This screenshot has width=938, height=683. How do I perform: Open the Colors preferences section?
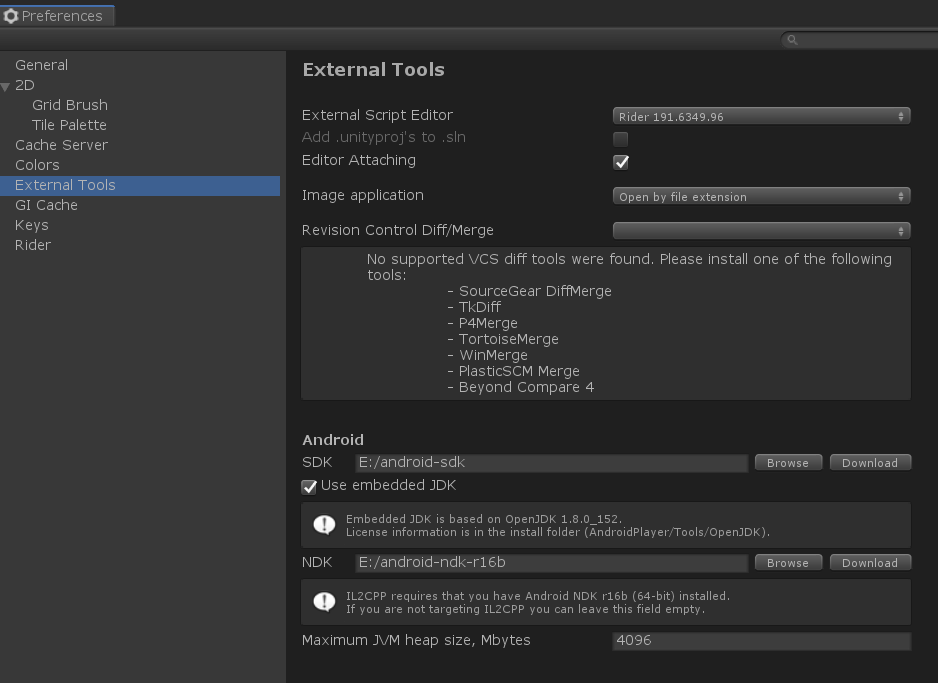tap(37, 164)
